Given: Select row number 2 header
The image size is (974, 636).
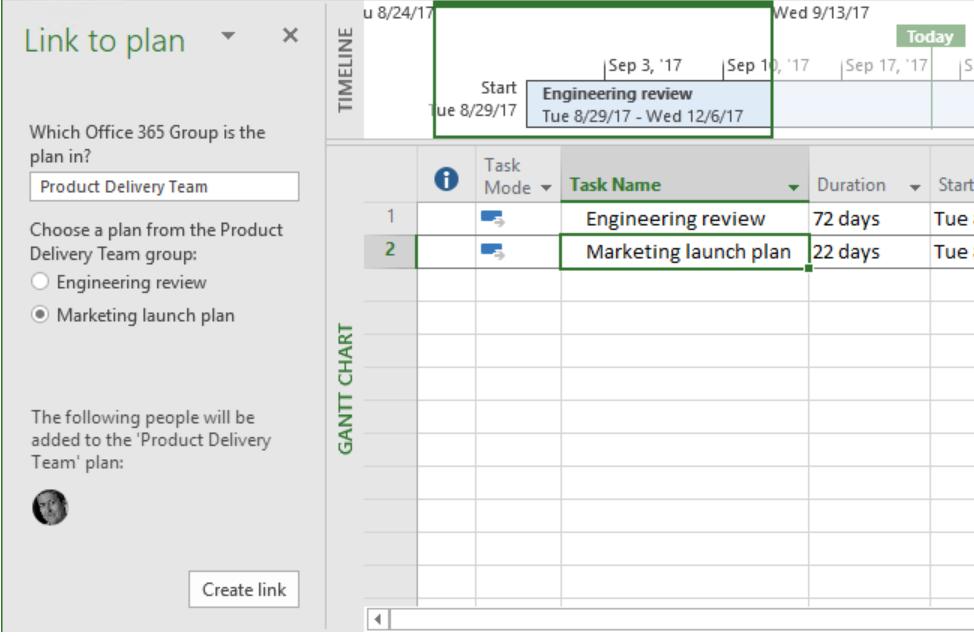Looking at the screenshot, I should [x=390, y=250].
